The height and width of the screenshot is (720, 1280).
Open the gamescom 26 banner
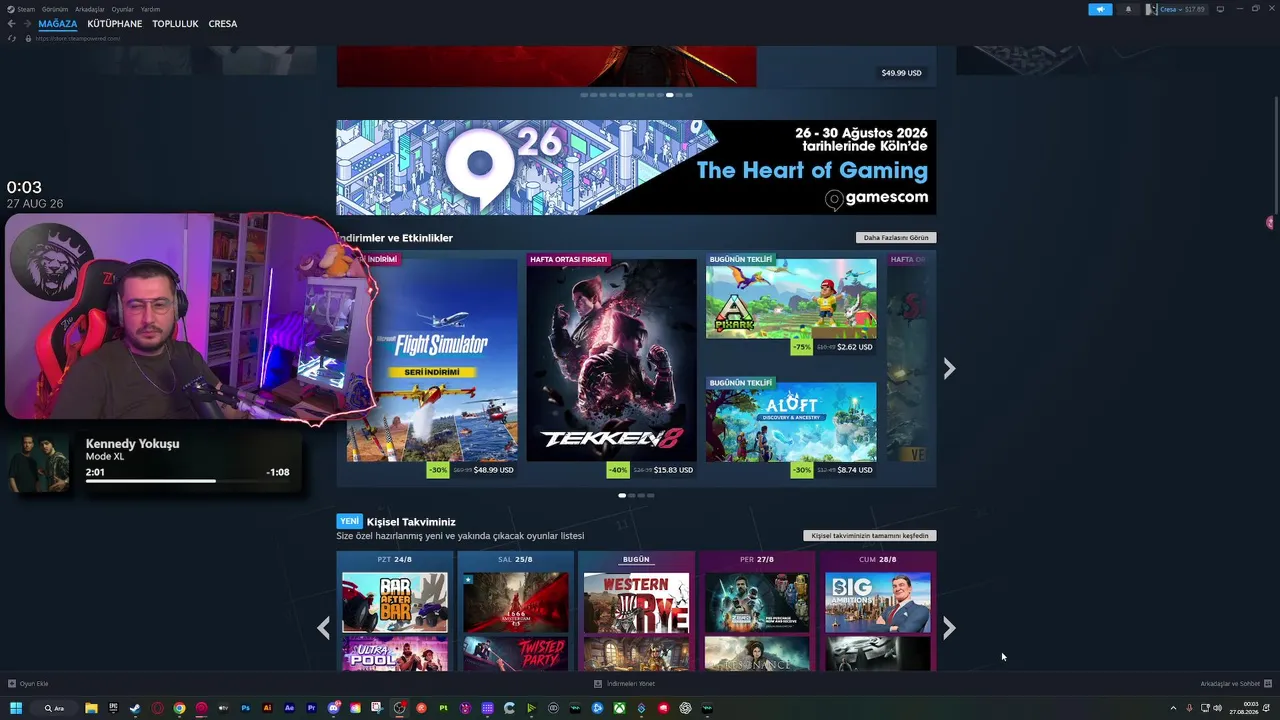(x=636, y=167)
